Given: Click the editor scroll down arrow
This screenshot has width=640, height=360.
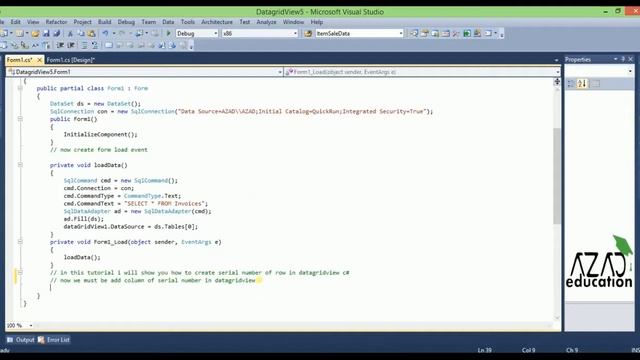Looking at the screenshot, I should click(557, 318).
